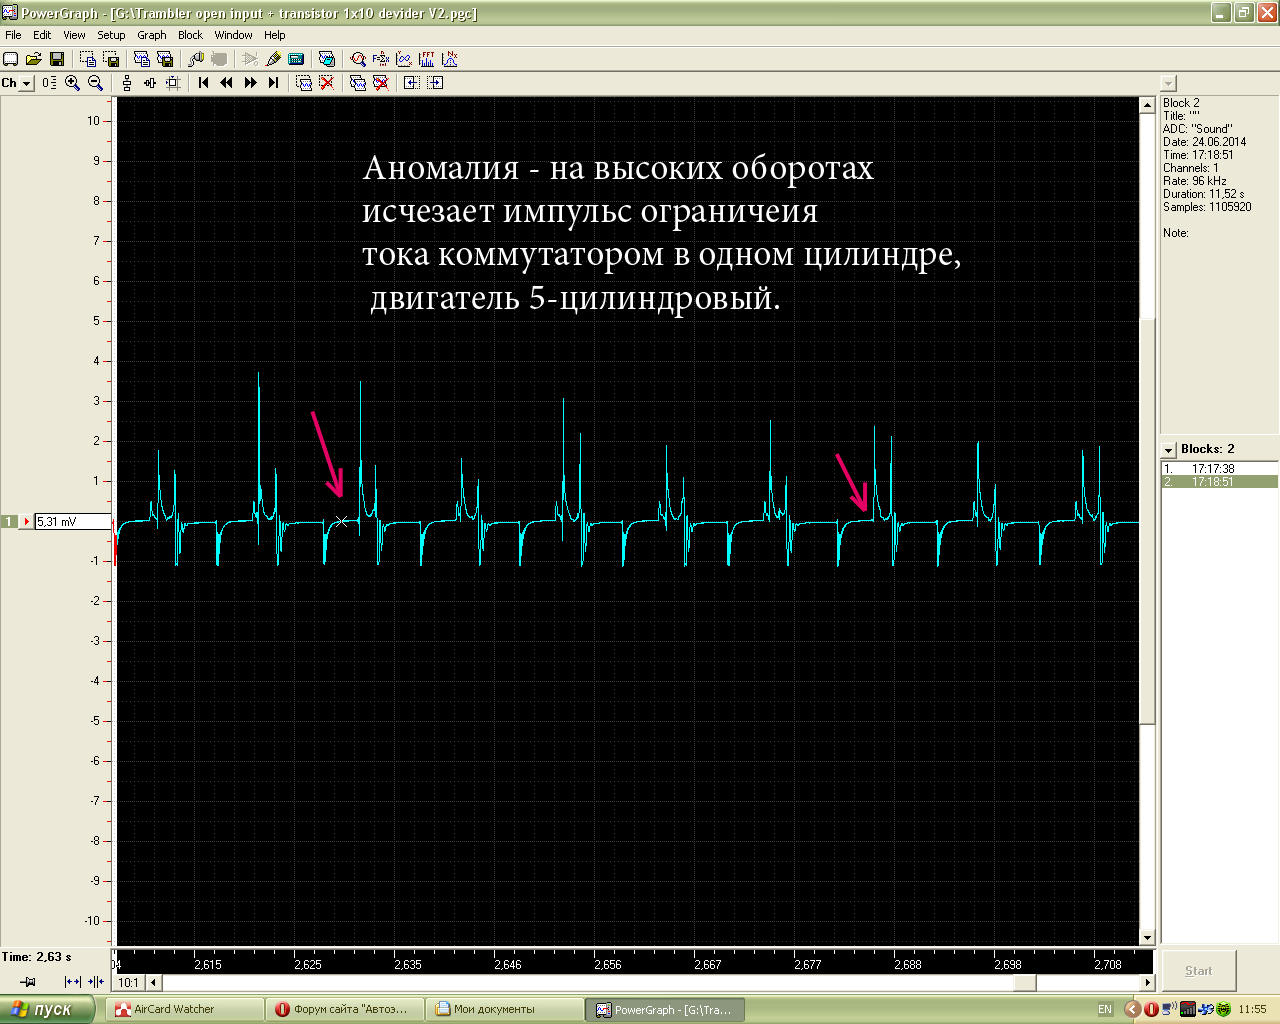
Task: Open the FFT spectrum analysis tool
Action: click(427, 59)
